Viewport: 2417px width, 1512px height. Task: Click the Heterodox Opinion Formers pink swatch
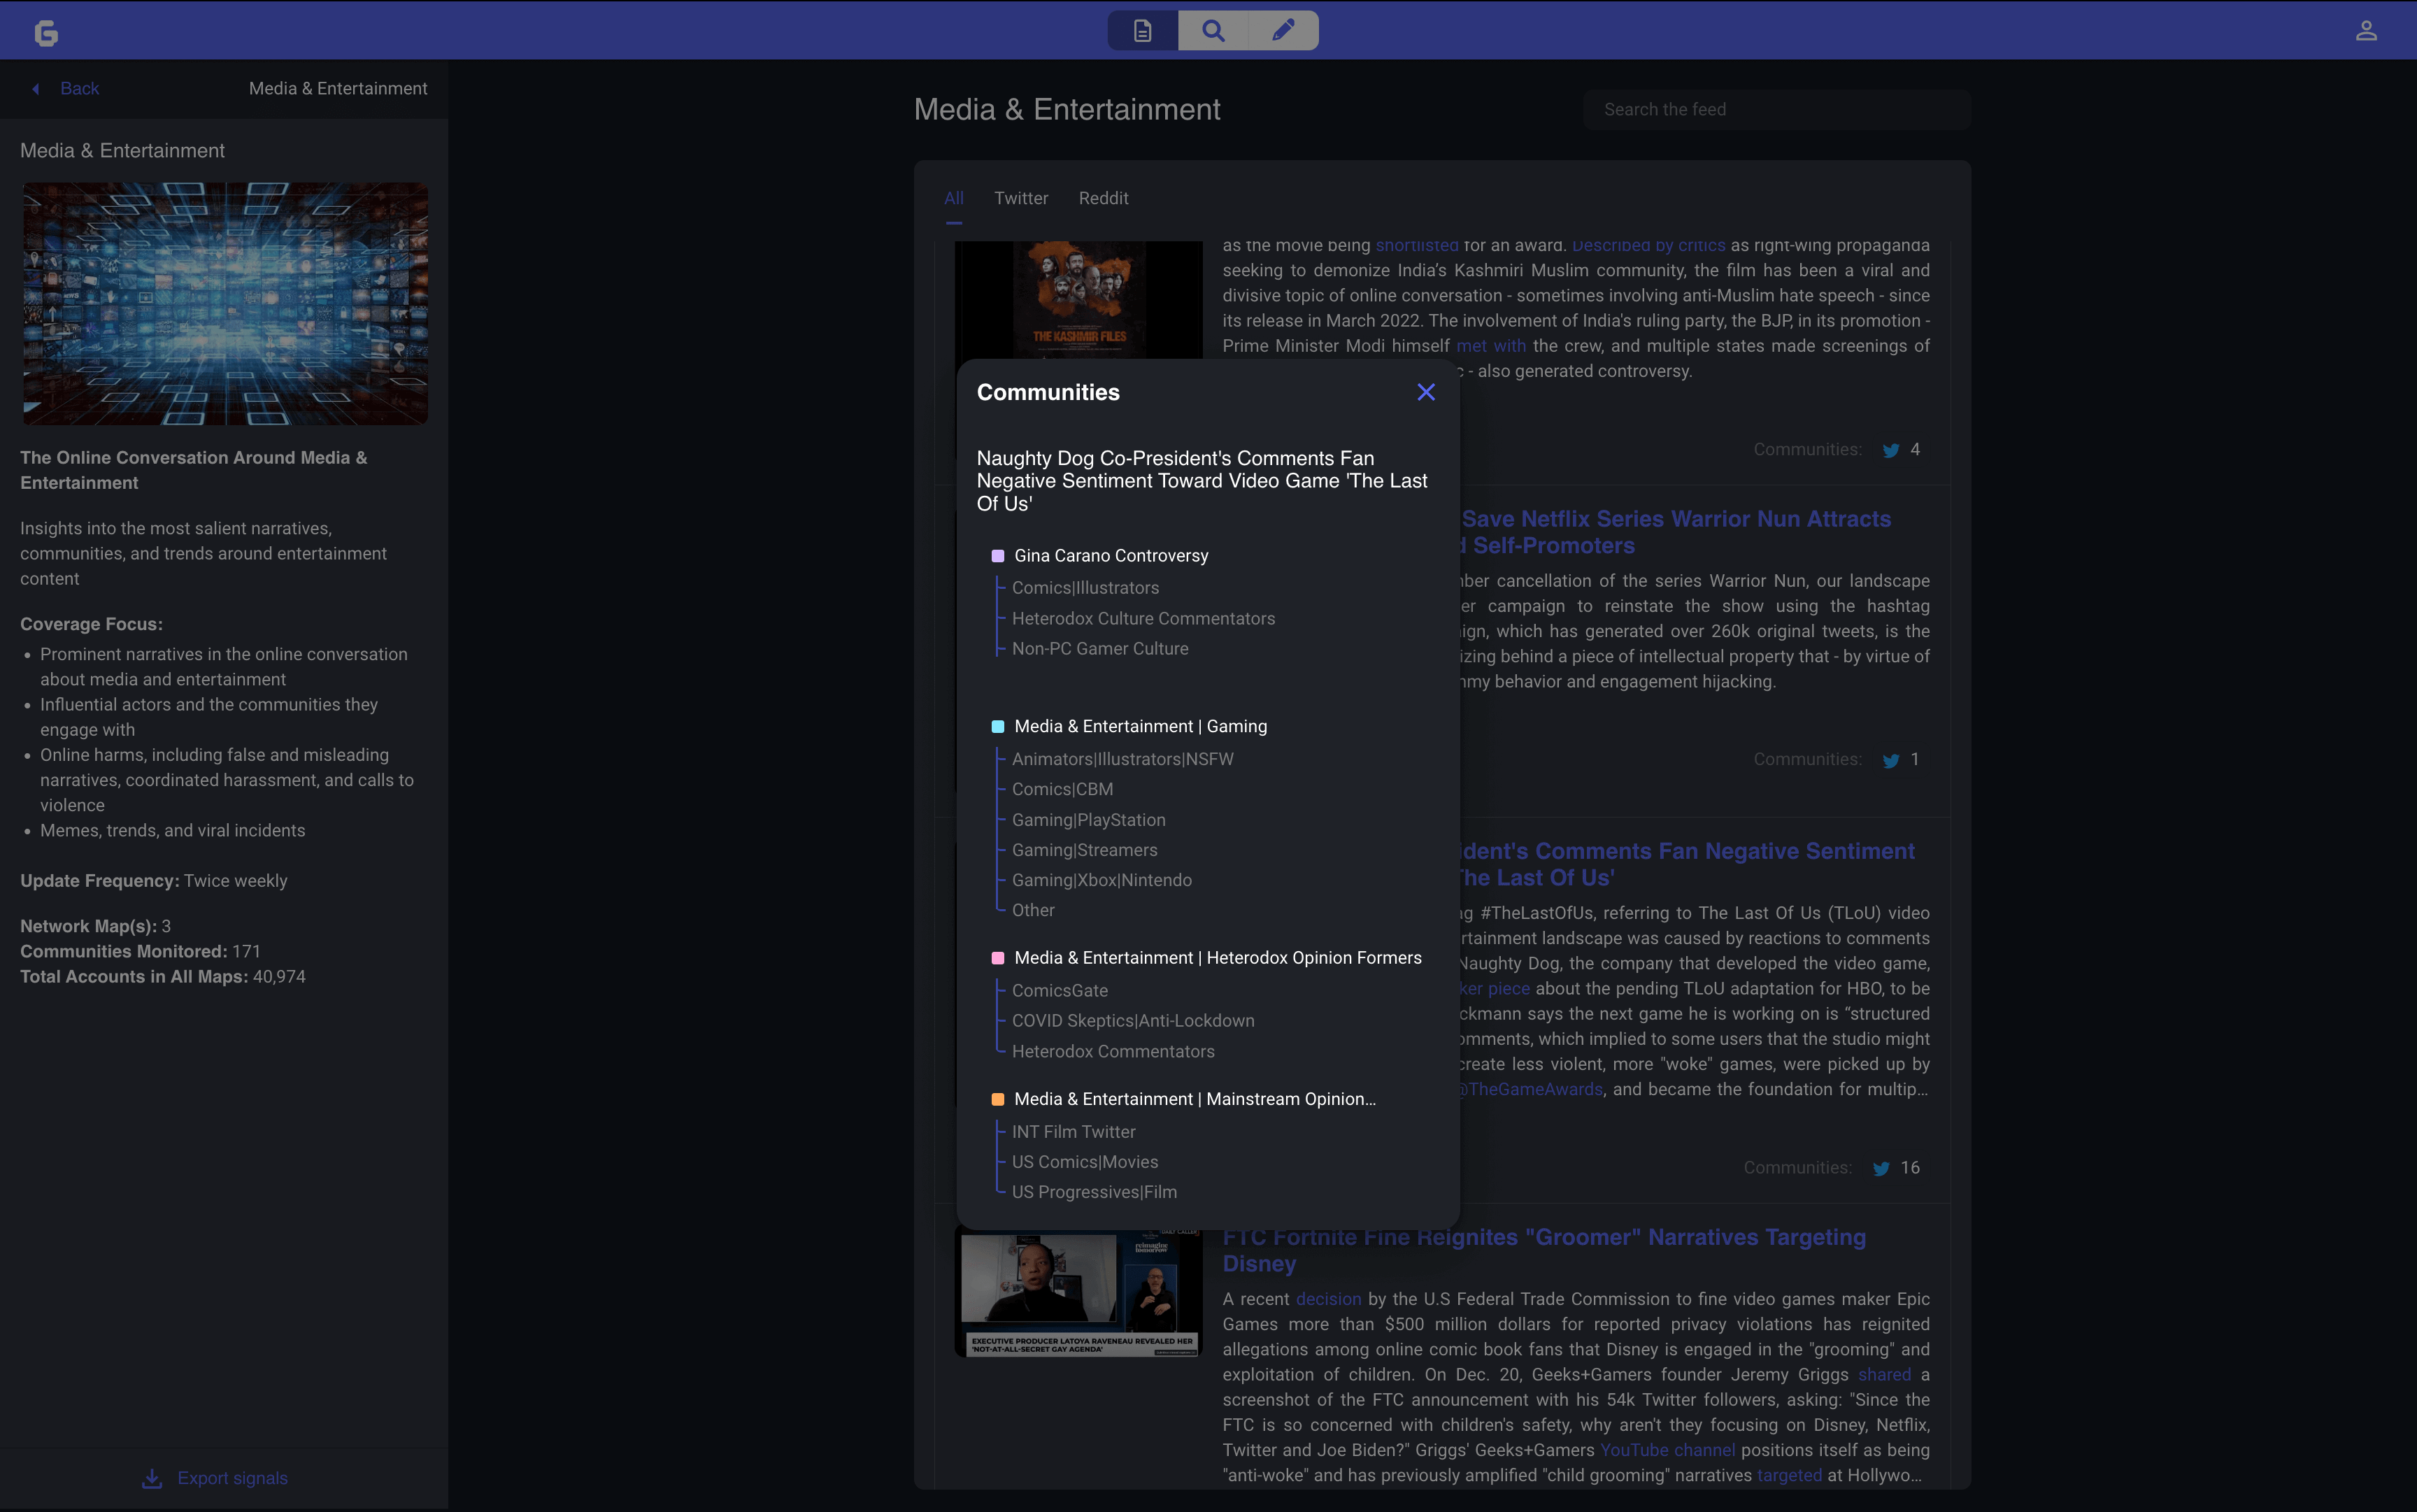(x=997, y=958)
